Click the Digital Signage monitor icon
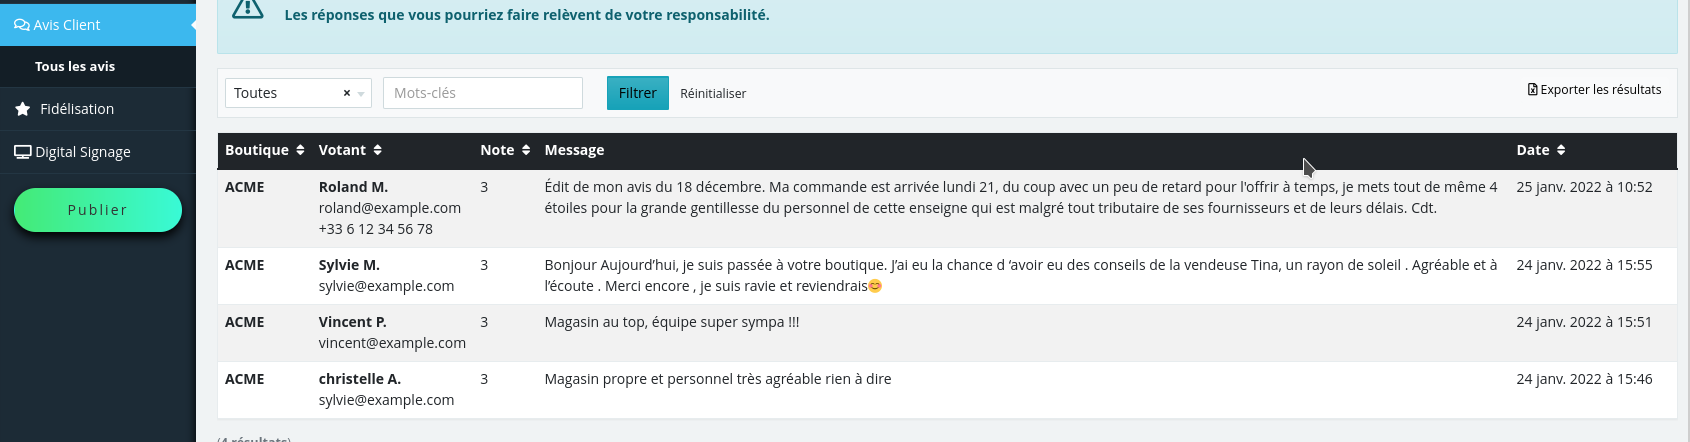 [22, 152]
